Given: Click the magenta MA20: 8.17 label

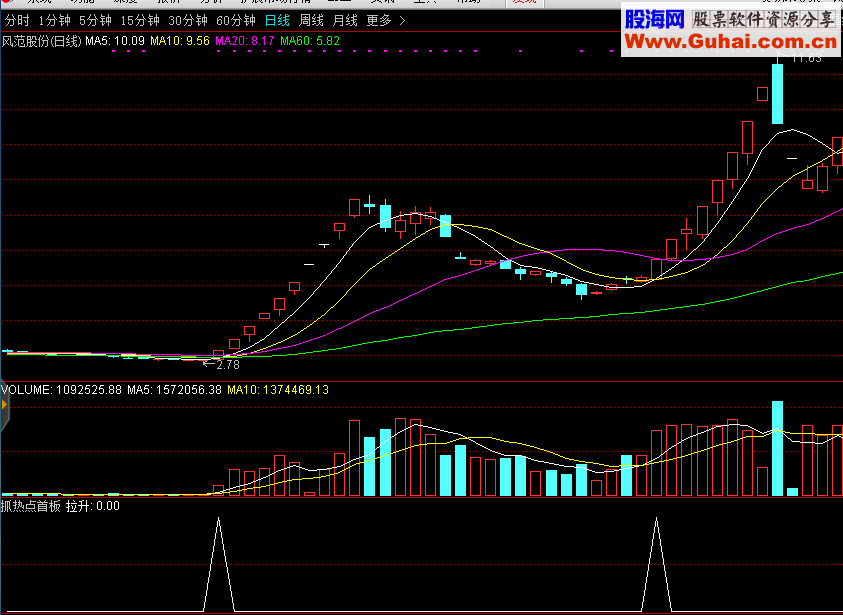Looking at the screenshot, I should pyautogui.click(x=245, y=41).
